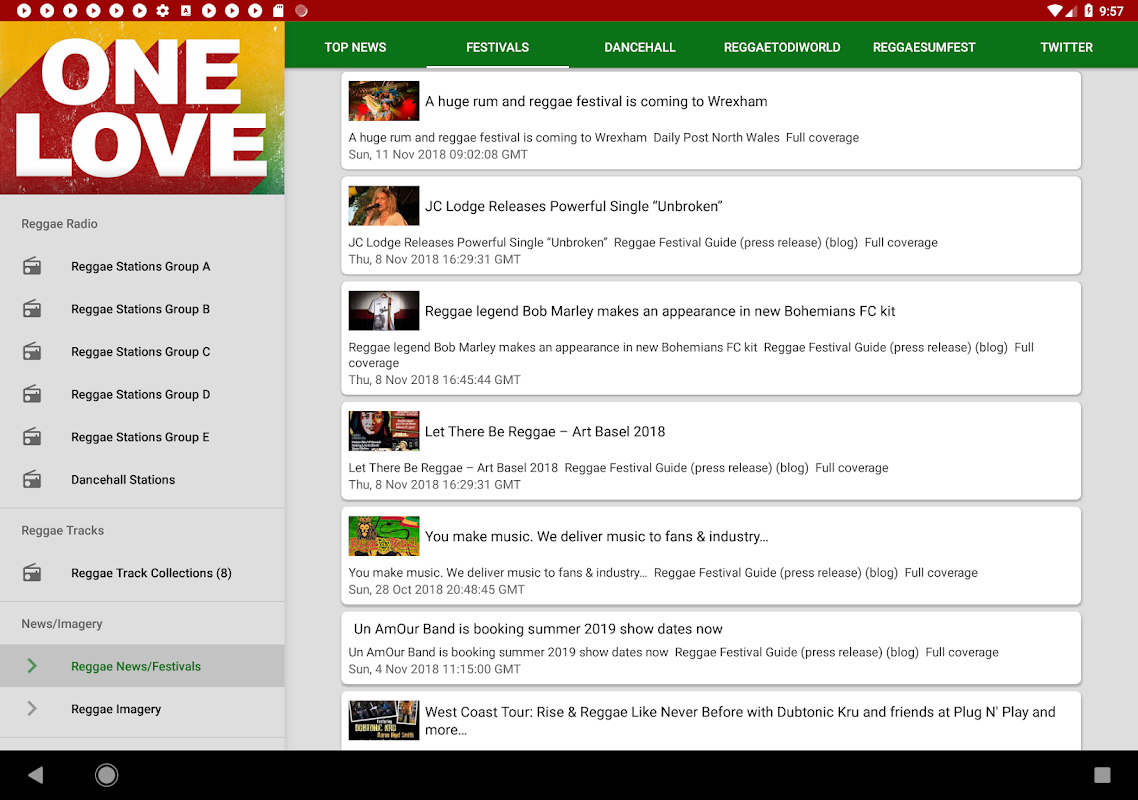
Task: Choose Reggae Stations Group E label
Action: click(x=140, y=437)
